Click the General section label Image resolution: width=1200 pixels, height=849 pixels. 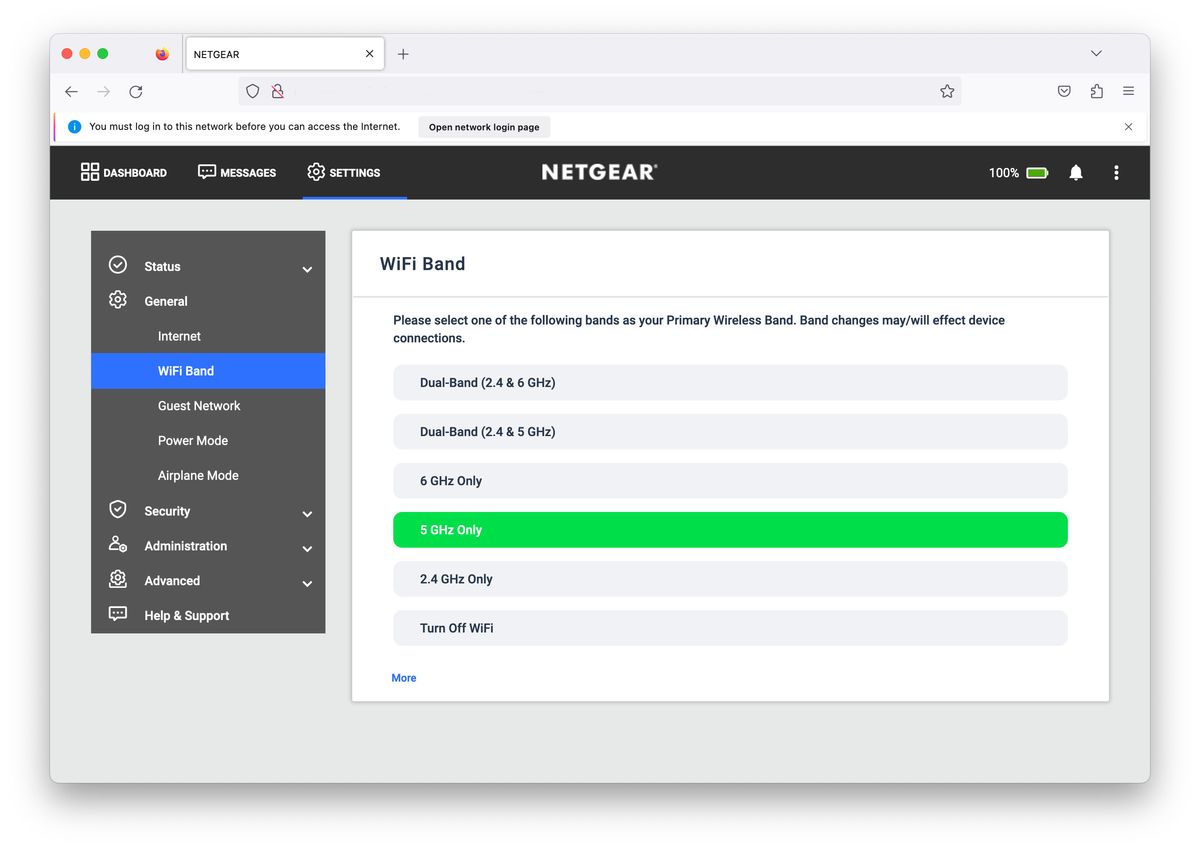[166, 301]
